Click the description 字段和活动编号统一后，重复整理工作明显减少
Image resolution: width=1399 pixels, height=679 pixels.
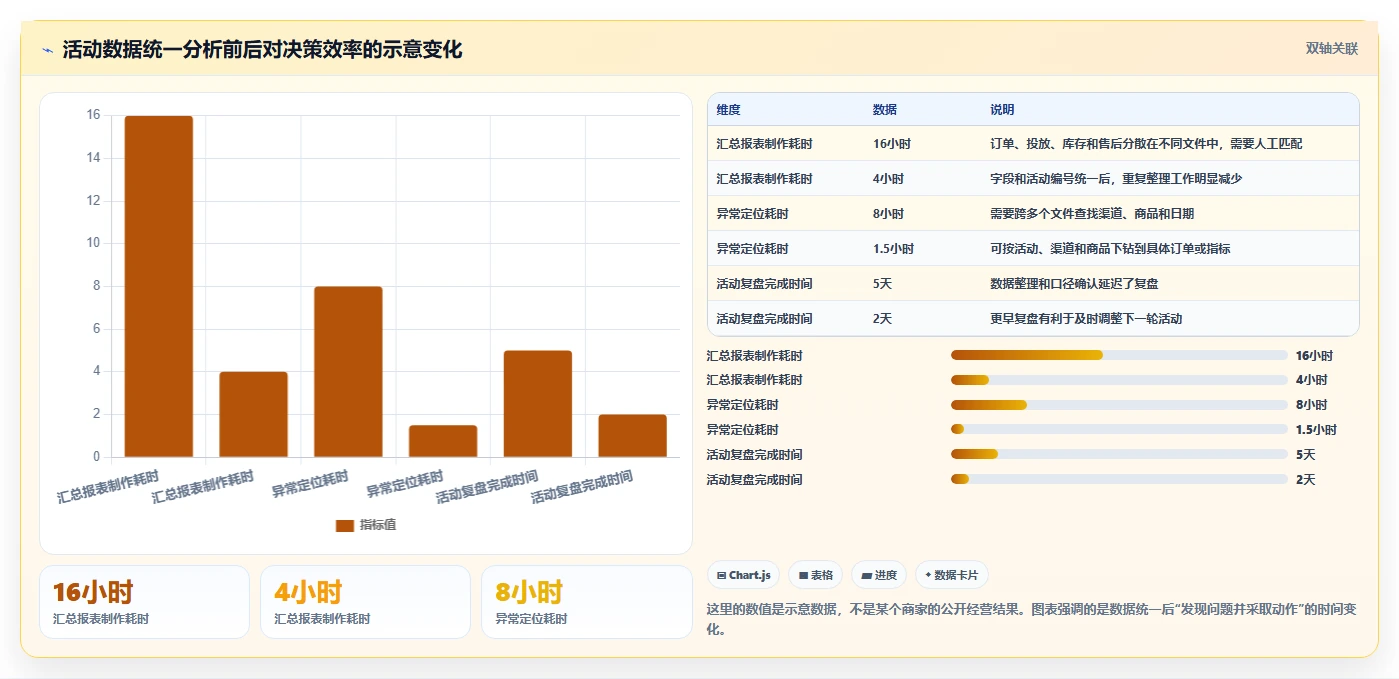pyautogui.click(x=1116, y=179)
